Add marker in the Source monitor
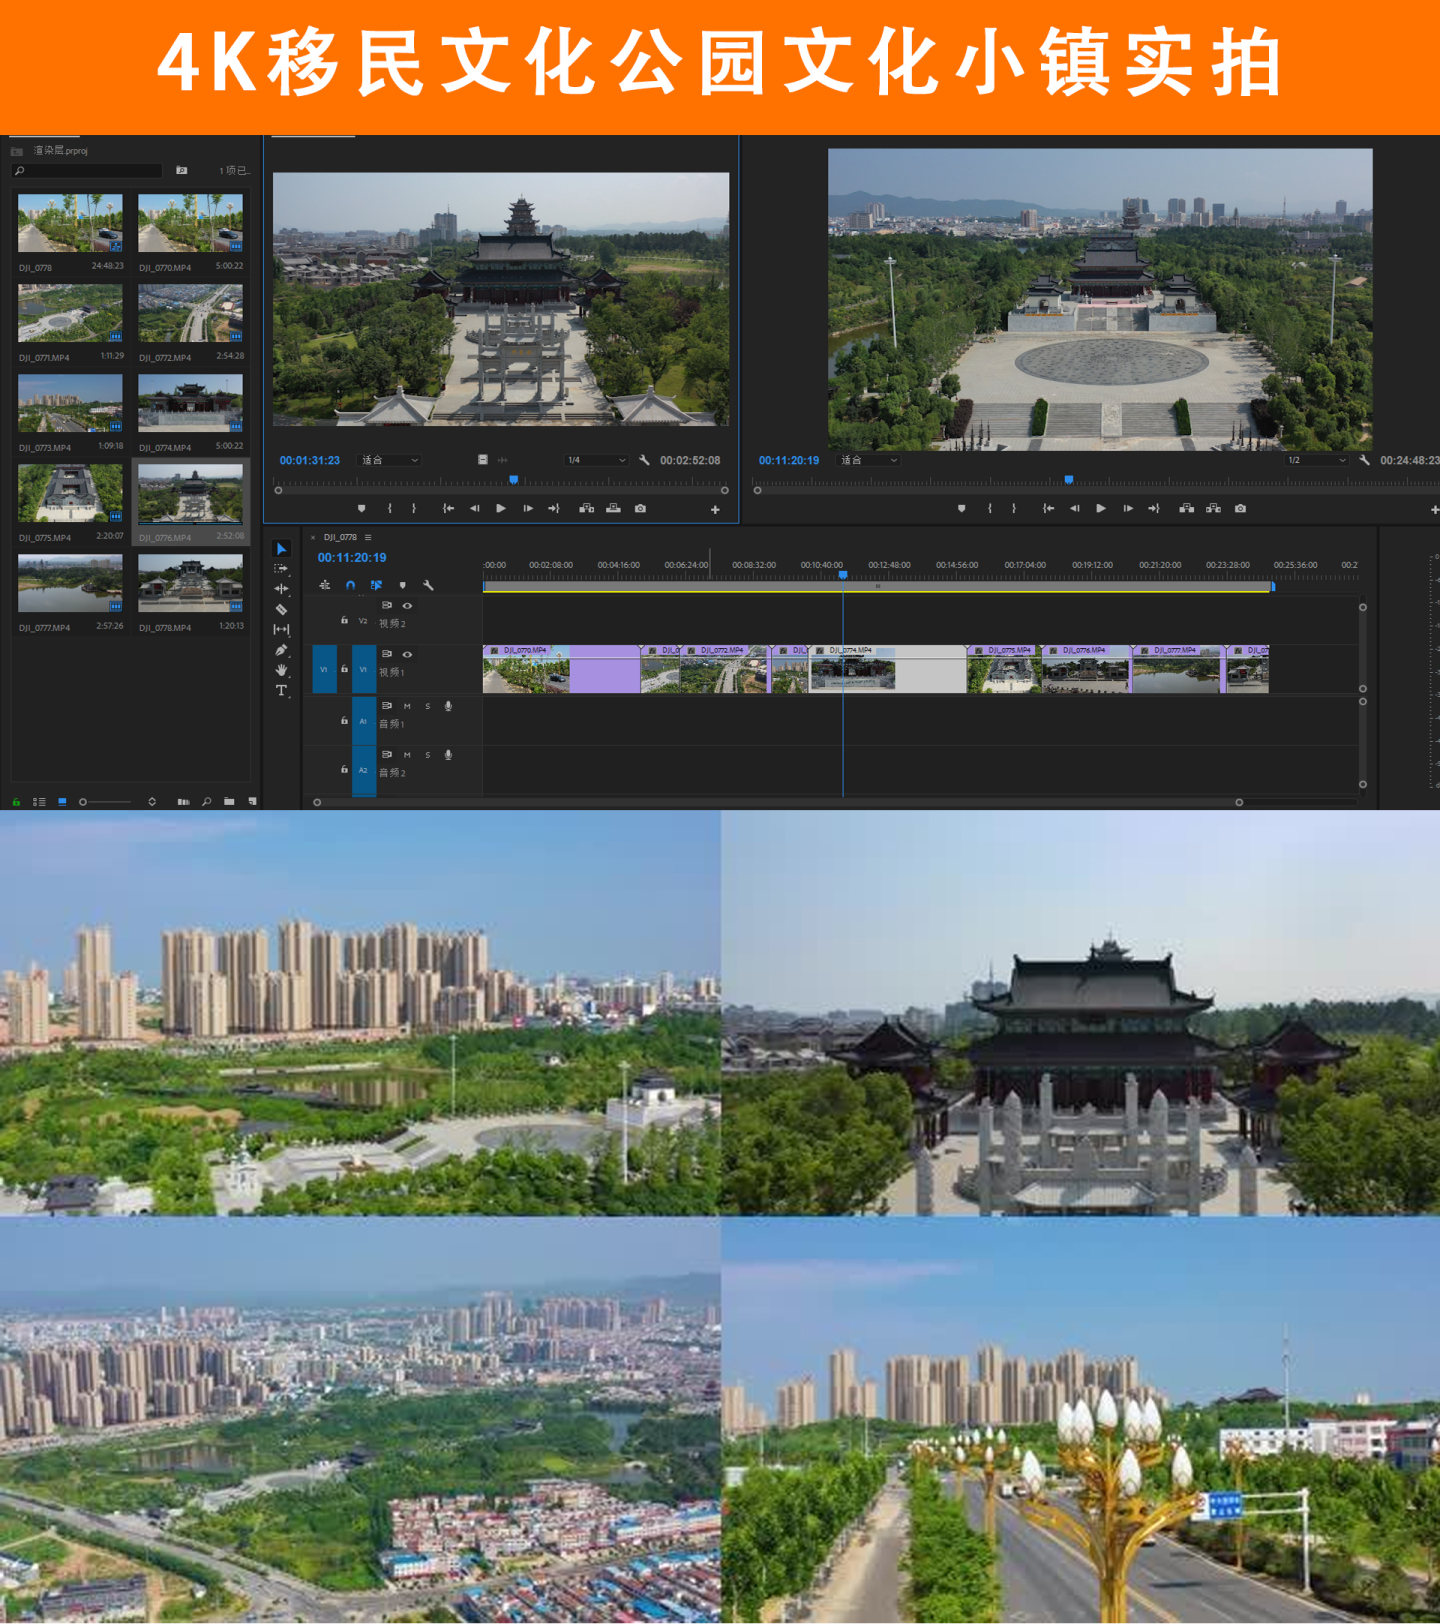The image size is (1440, 1624). tap(362, 509)
